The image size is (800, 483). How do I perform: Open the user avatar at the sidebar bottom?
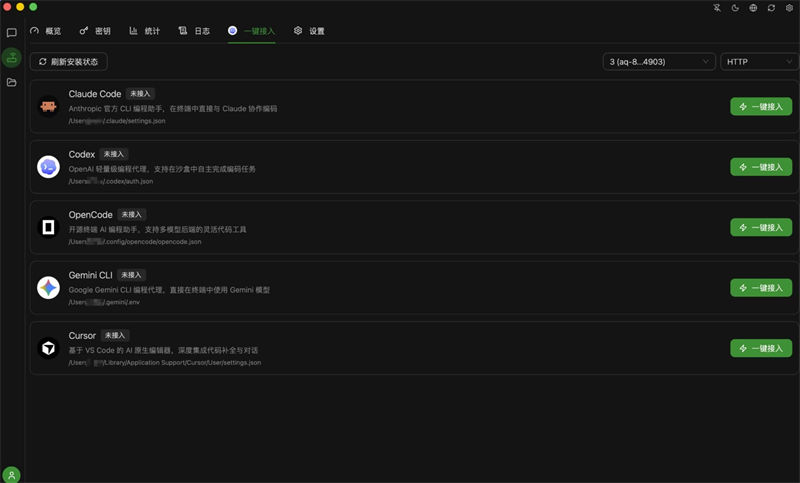coord(12,474)
